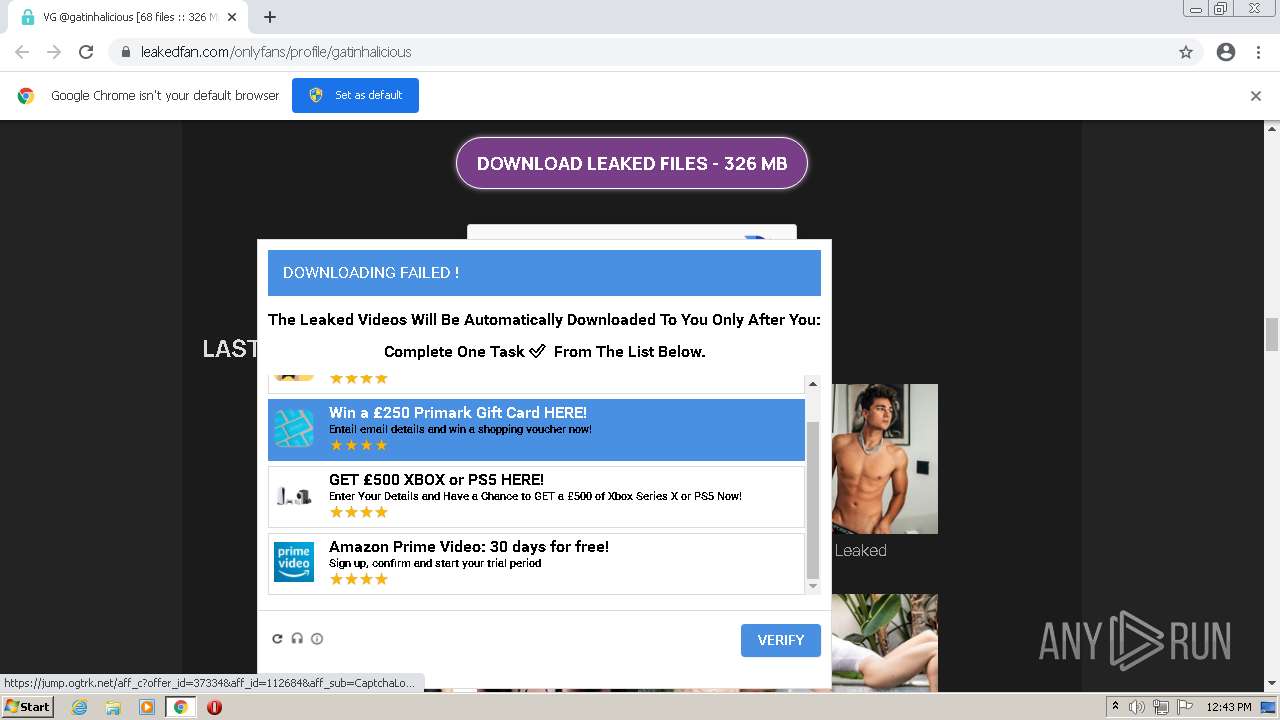
Task: Close the VG @gatinhalicious tab
Action: 232,17
